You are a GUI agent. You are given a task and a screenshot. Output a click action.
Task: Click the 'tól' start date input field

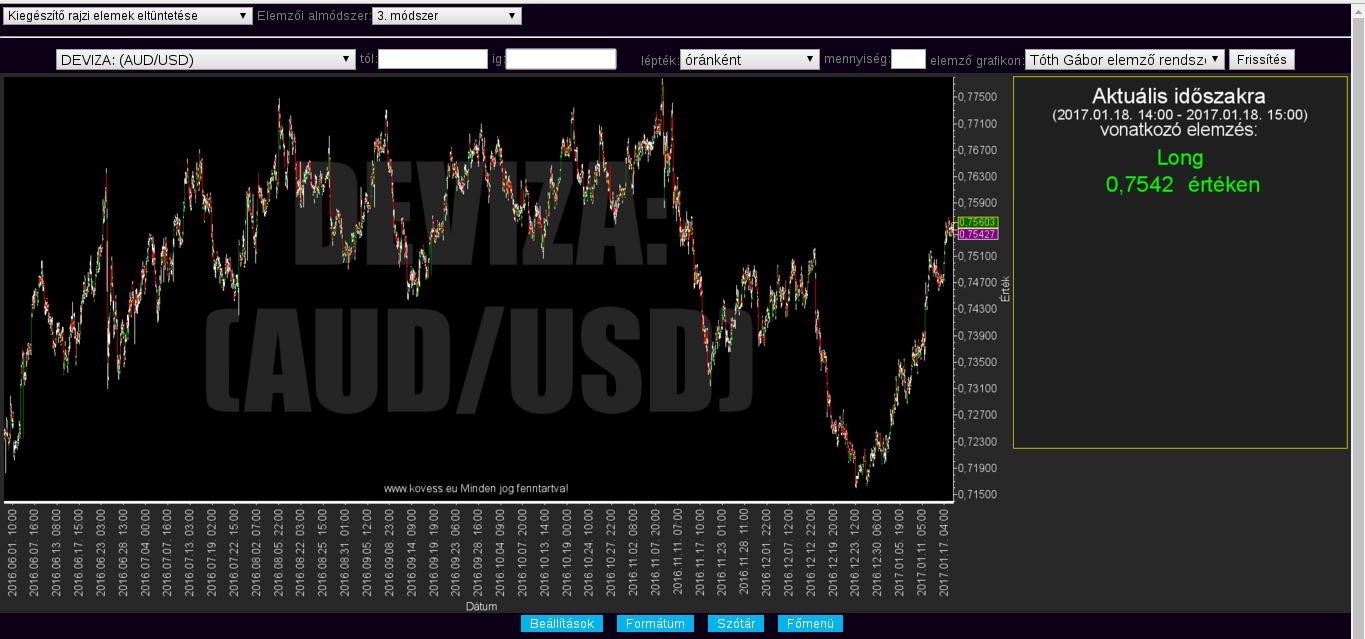432,60
